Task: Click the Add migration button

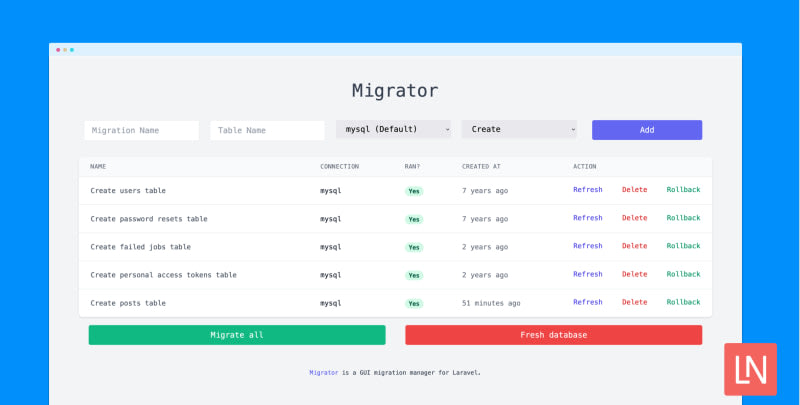Action: [646, 130]
